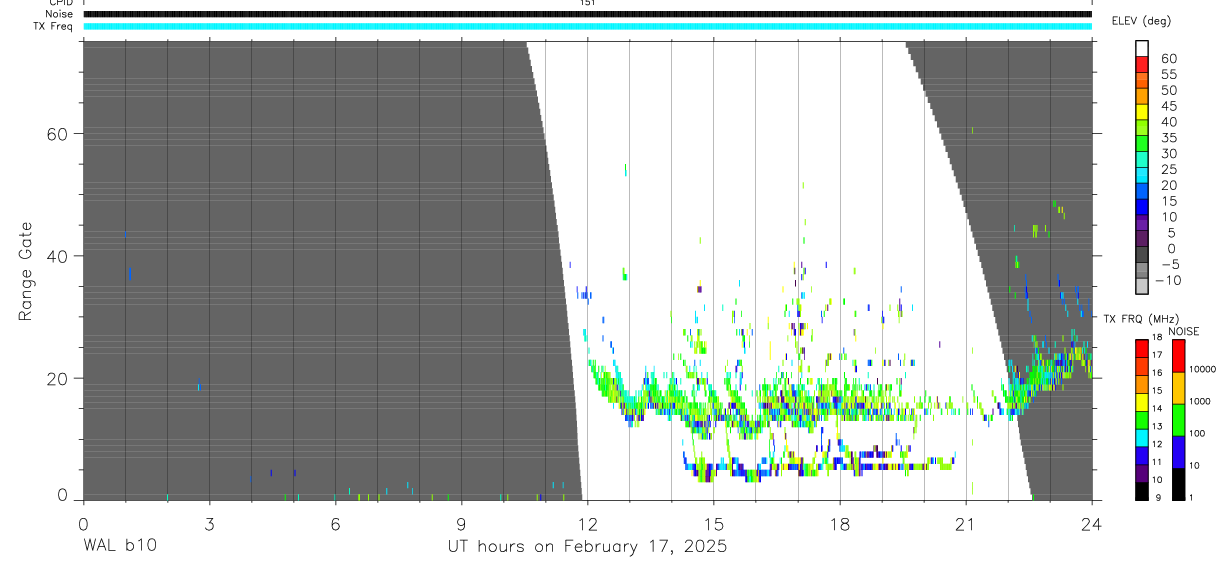
Task: Select the blue segment of the NOISE colorbar
Action: click(x=1178, y=452)
